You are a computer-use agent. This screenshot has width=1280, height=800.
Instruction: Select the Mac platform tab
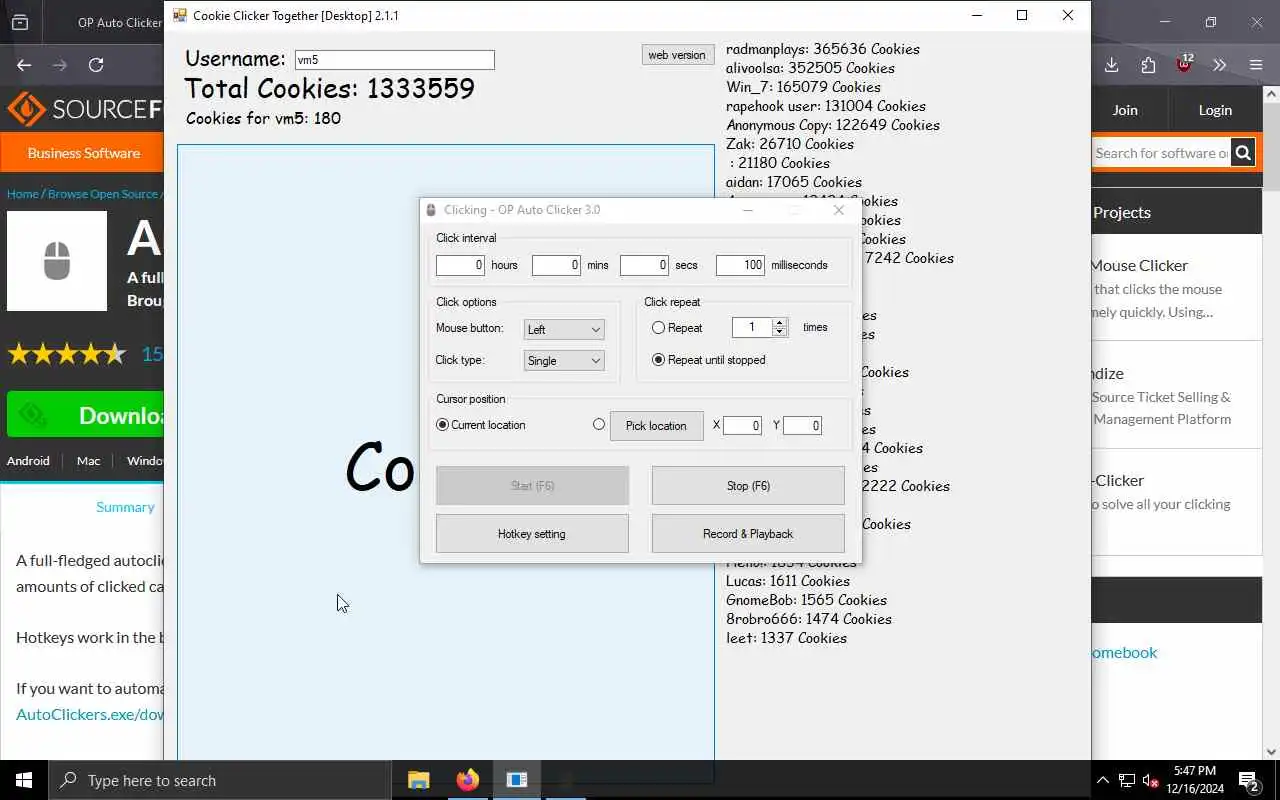(x=88, y=461)
